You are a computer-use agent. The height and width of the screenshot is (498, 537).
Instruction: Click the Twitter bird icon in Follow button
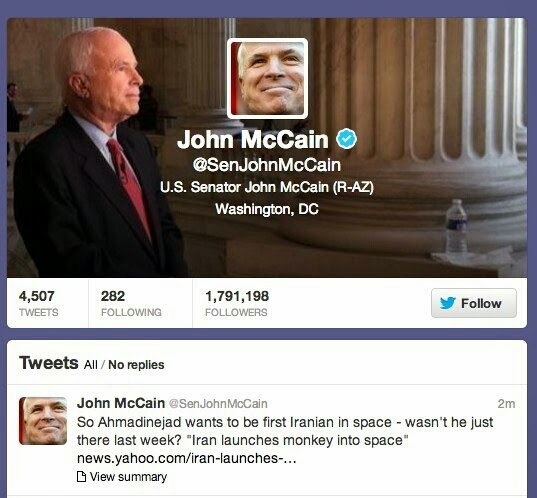pos(447,303)
